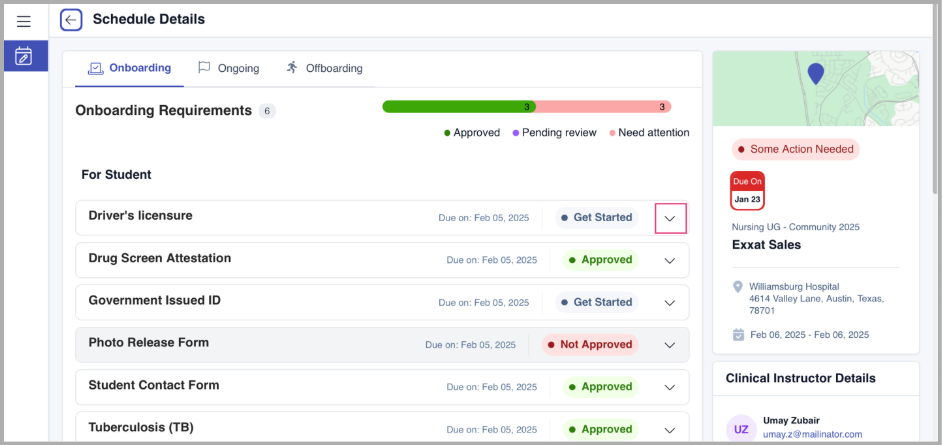Expand the Photo Release Form row
This screenshot has width=943, height=445.
point(670,345)
